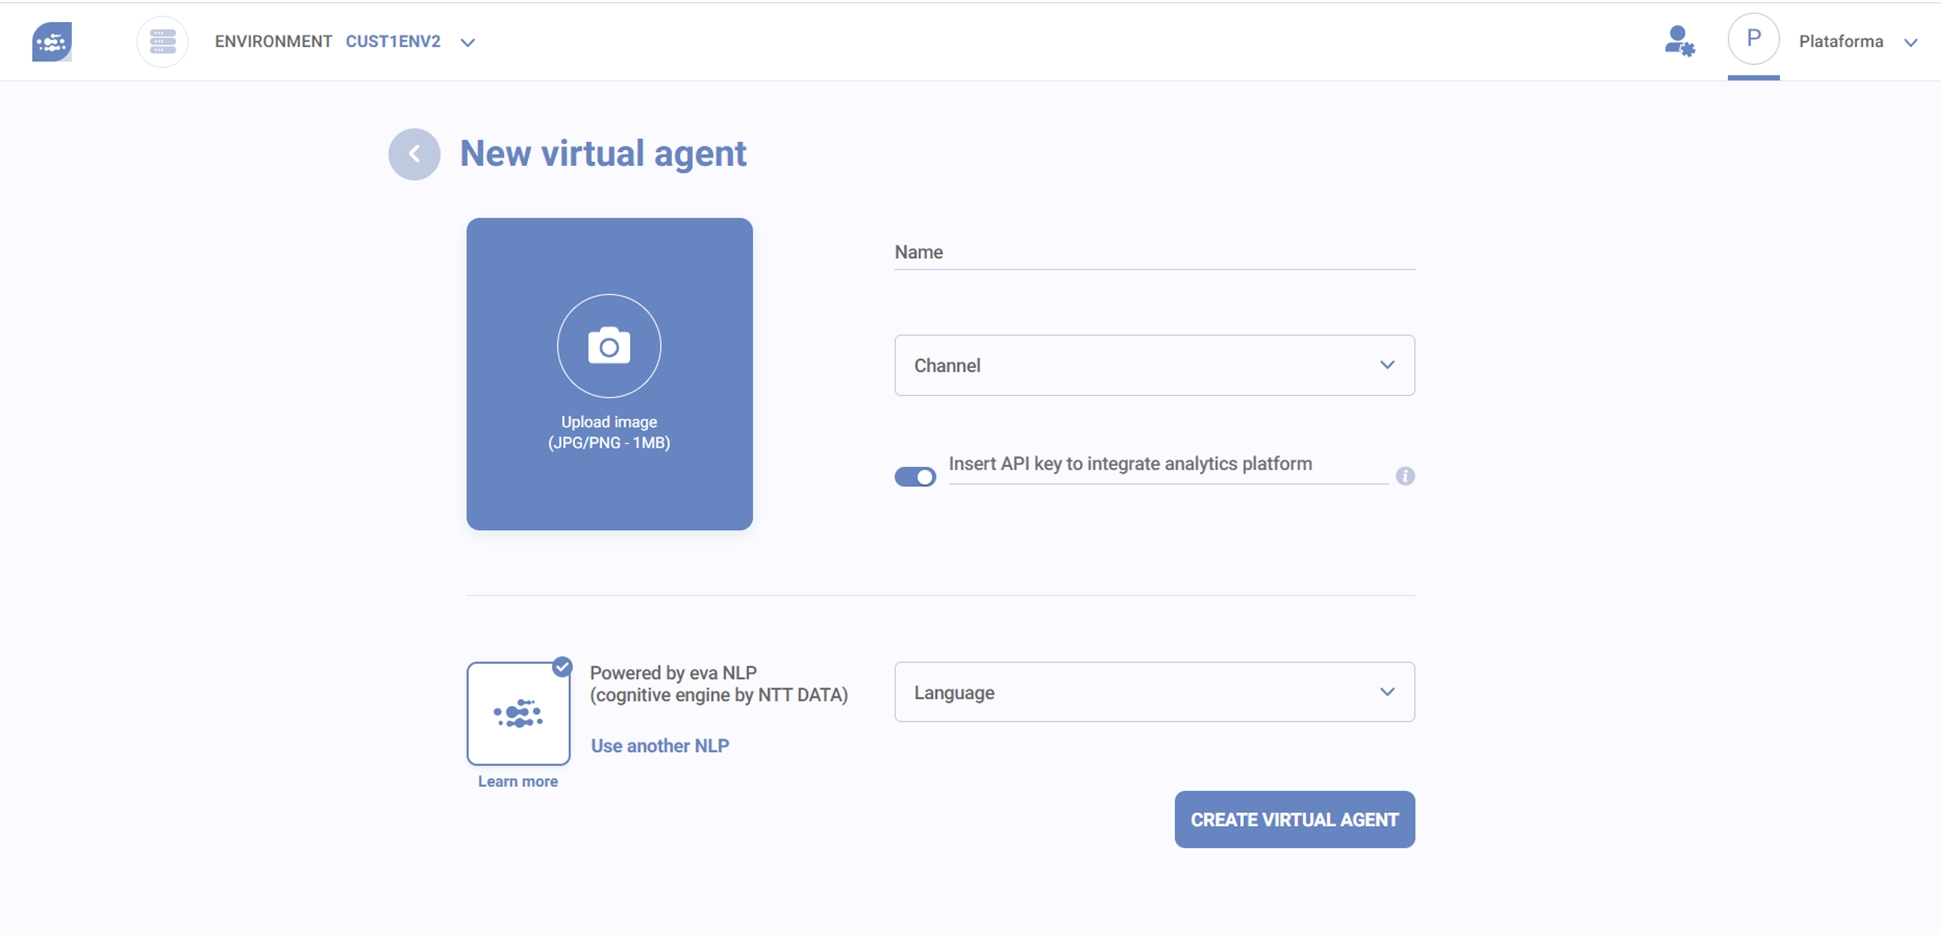Open the Plataforma user menu
The width and height of the screenshot is (1941, 935).
[1857, 42]
